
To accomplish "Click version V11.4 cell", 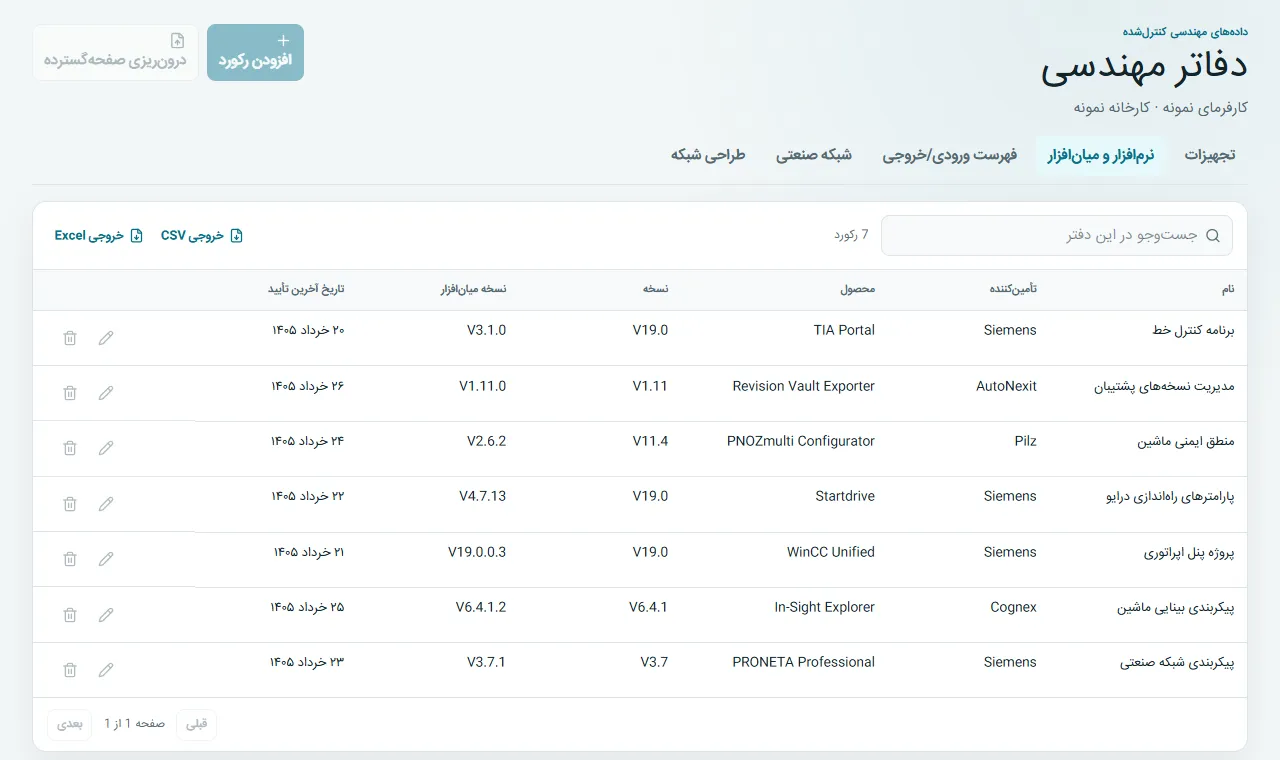I will [650, 441].
